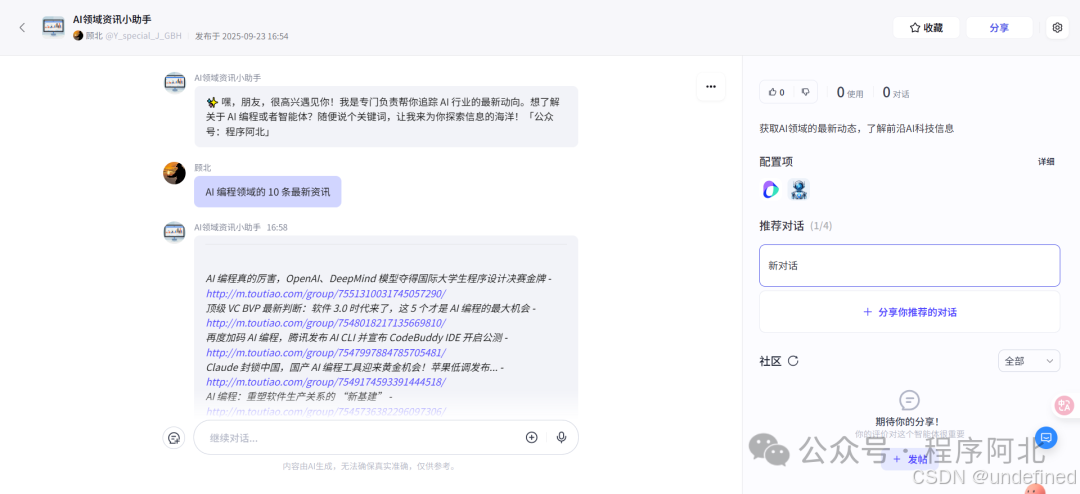This screenshot has height=494, width=1080.
Task: Click text 期待你的分享!
Action: (x=907, y=421)
